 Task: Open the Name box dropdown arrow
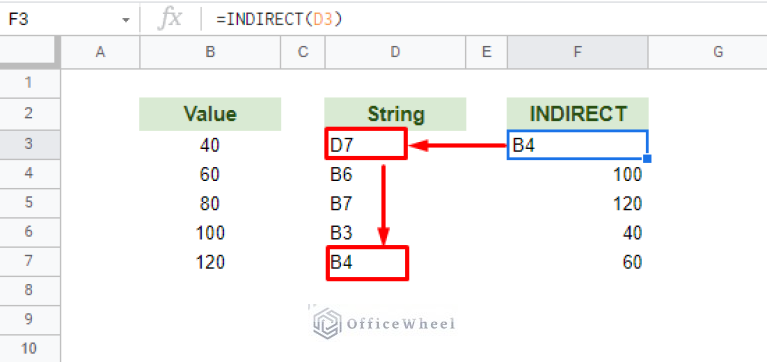126,20
